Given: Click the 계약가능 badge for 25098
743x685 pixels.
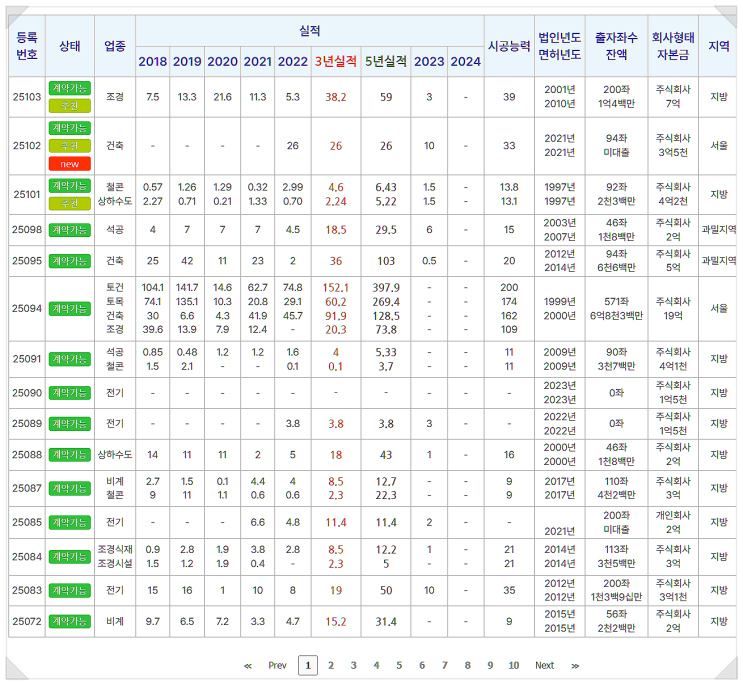Looking at the screenshot, I should click(x=70, y=230).
